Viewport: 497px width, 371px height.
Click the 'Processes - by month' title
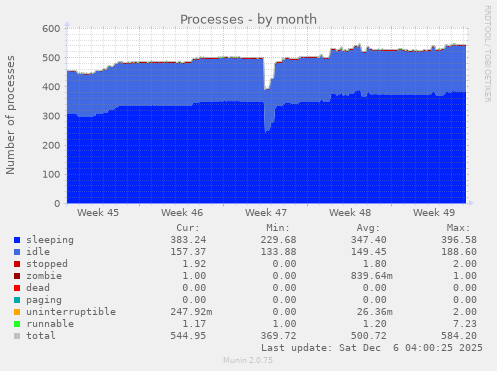tap(248, 20)
